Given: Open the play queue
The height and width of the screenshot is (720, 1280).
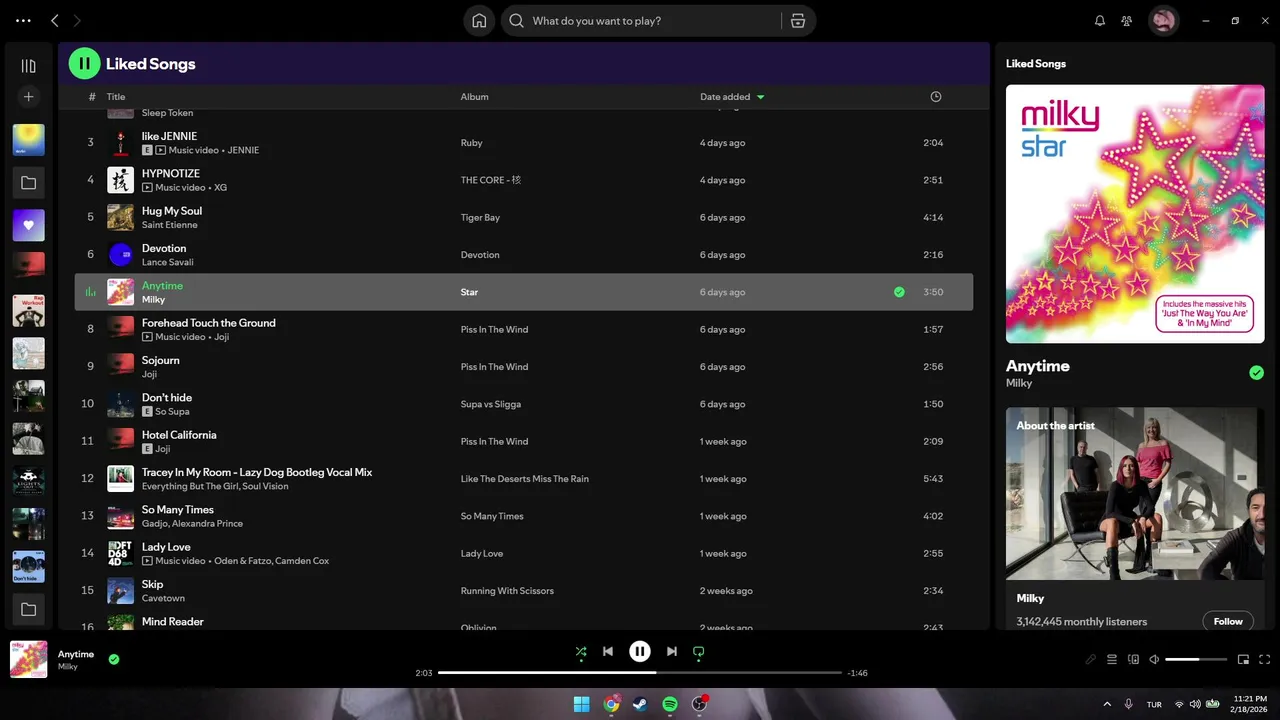Looking at the screenshot, I should coord(1112,660).
